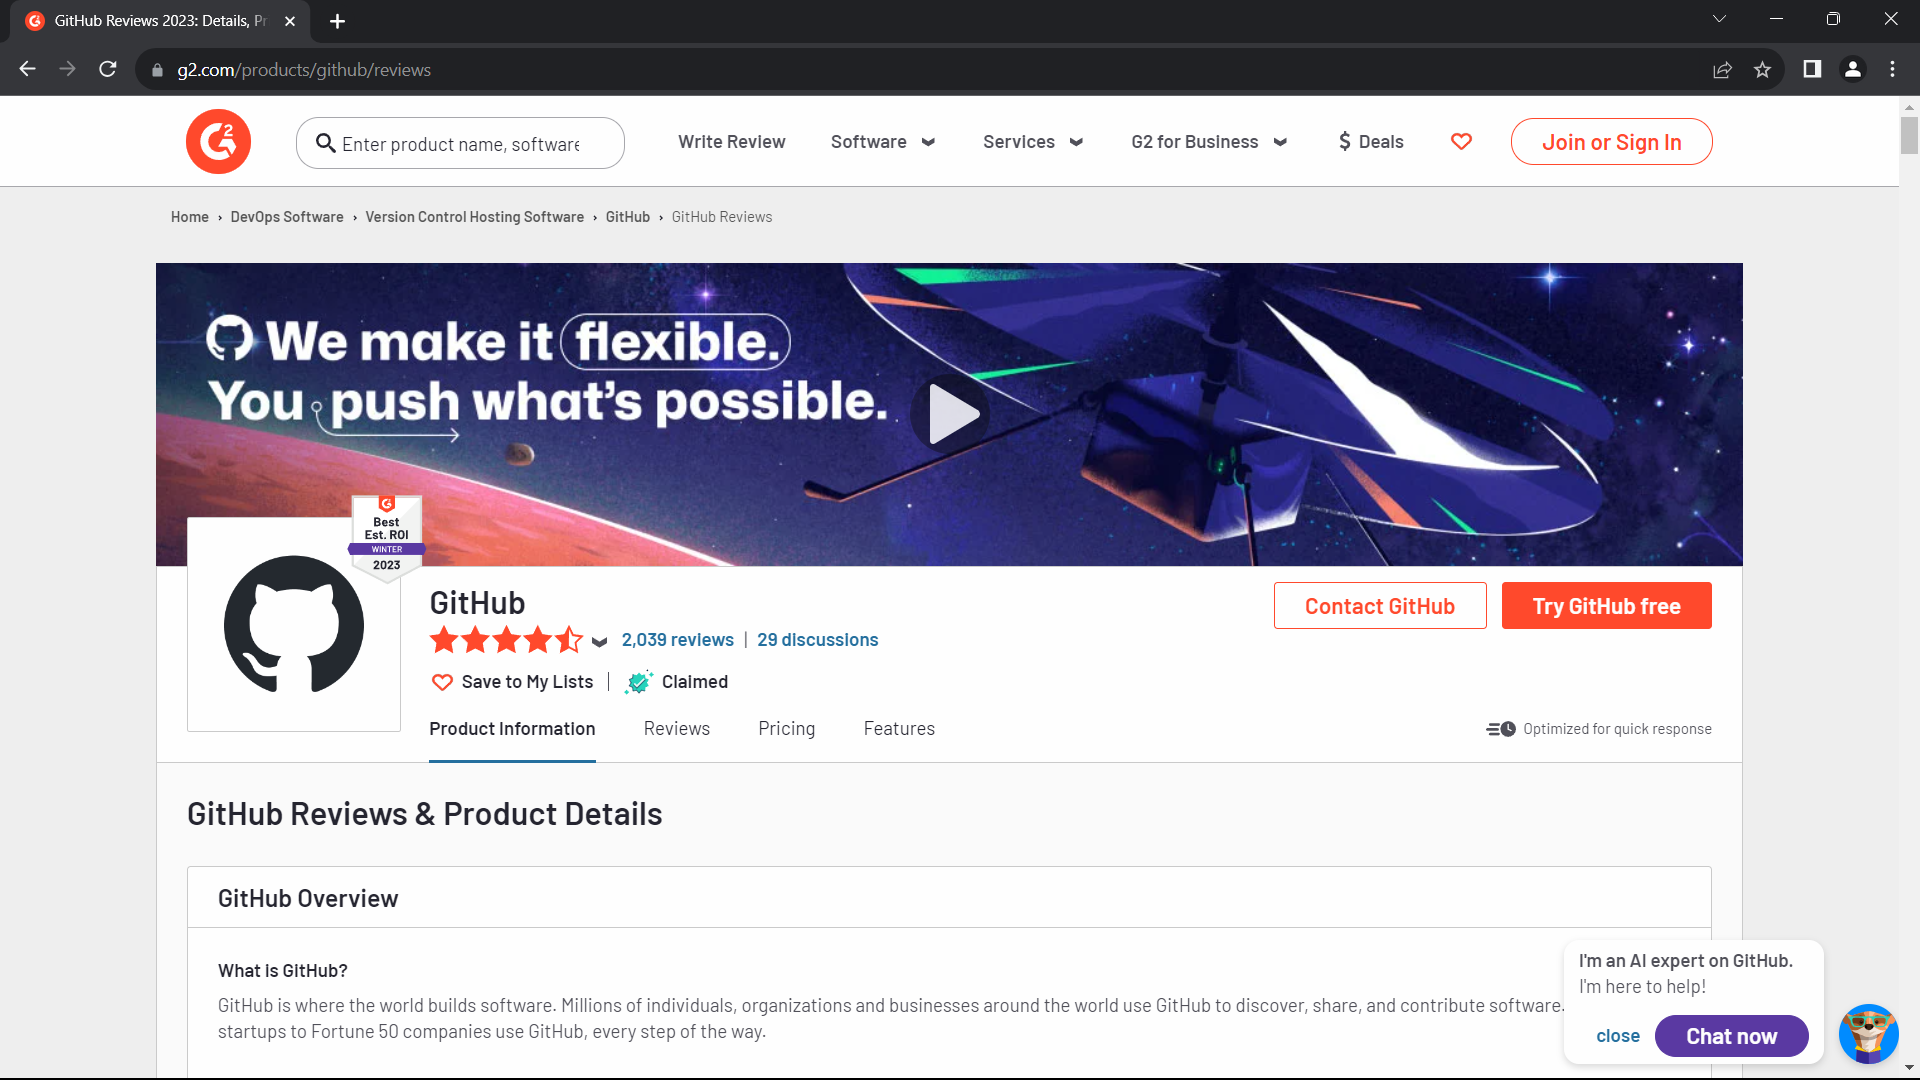
Task: Expand the G2 for Business menu
Action: click(x=1209, y=142)
